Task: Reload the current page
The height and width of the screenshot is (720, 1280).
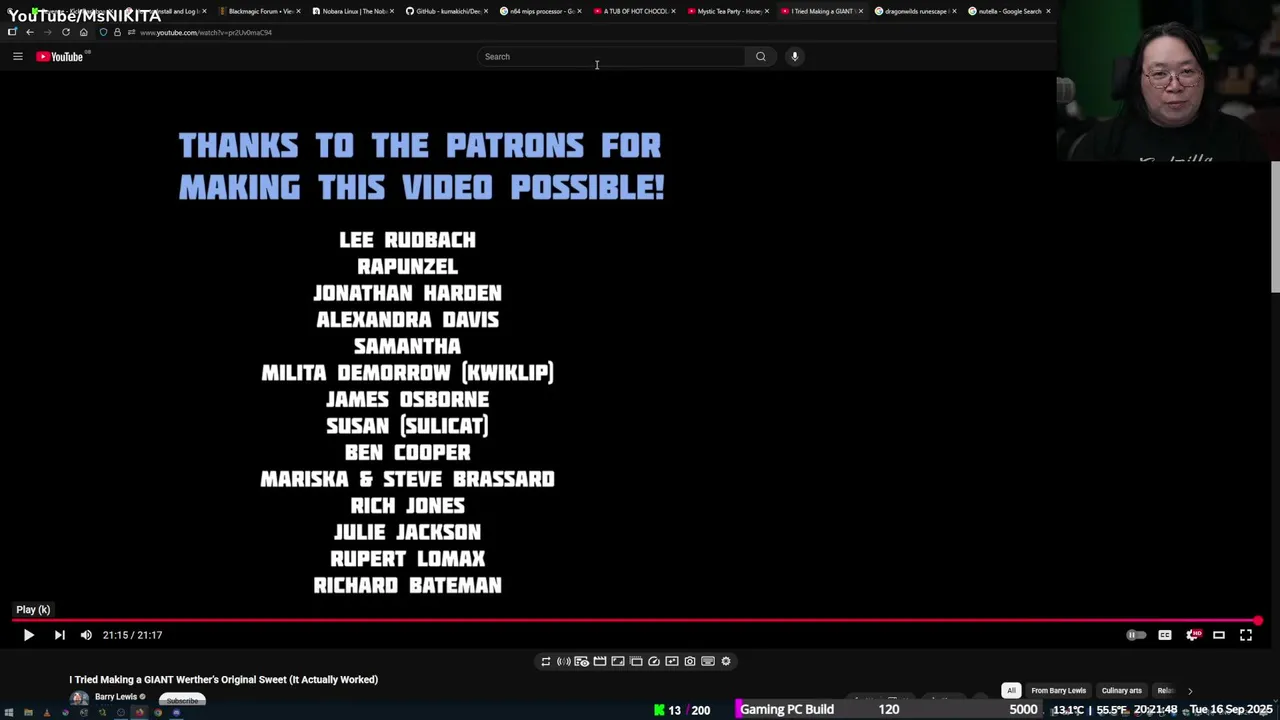Action: 66,32
